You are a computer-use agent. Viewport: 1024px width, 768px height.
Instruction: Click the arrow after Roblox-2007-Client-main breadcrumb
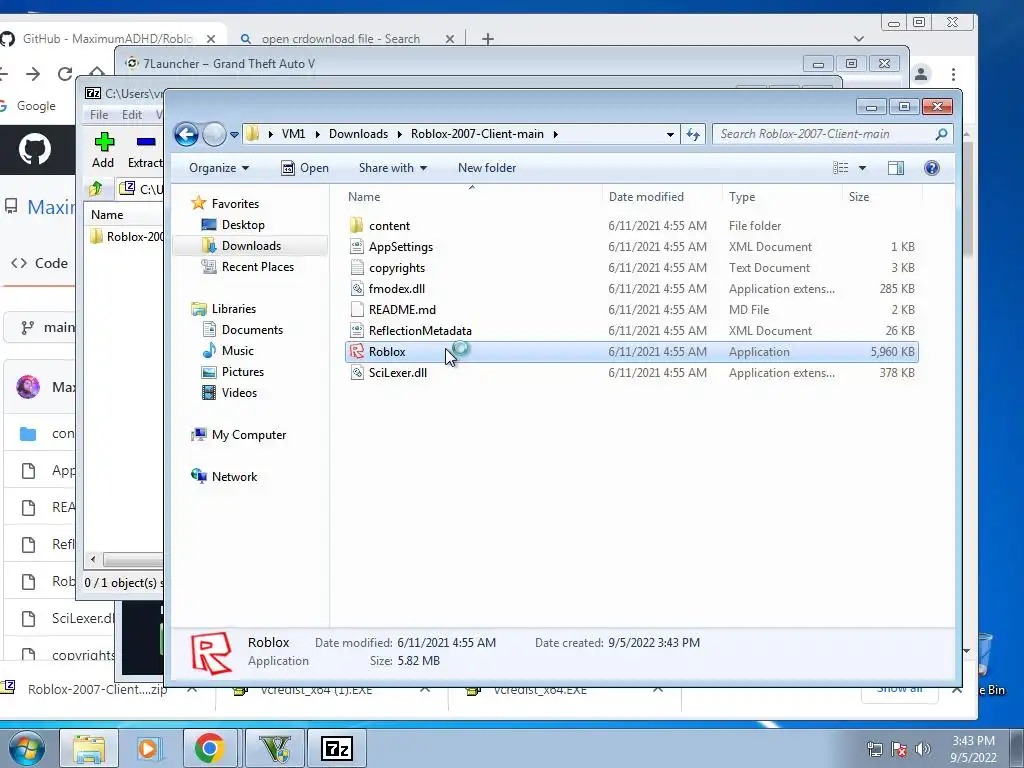pyautogui.click(x=556, y=134)
